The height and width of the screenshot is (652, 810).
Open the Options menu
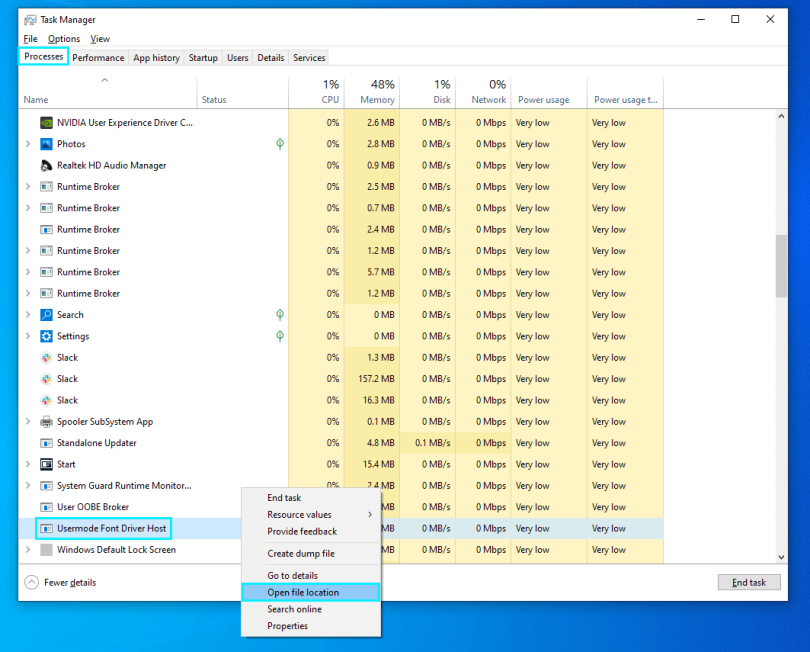click(63, 38)
